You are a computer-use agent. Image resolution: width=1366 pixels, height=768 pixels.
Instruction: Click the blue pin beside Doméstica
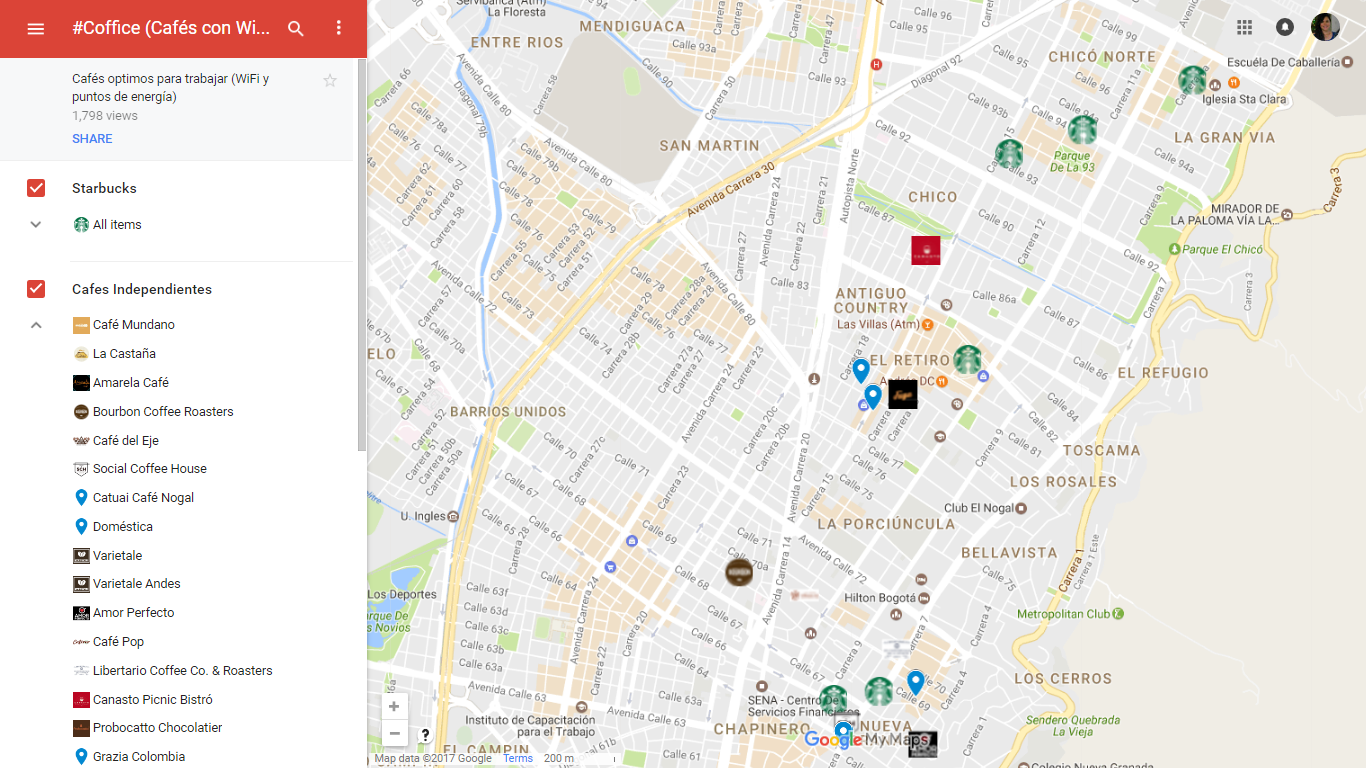point(81,527)
